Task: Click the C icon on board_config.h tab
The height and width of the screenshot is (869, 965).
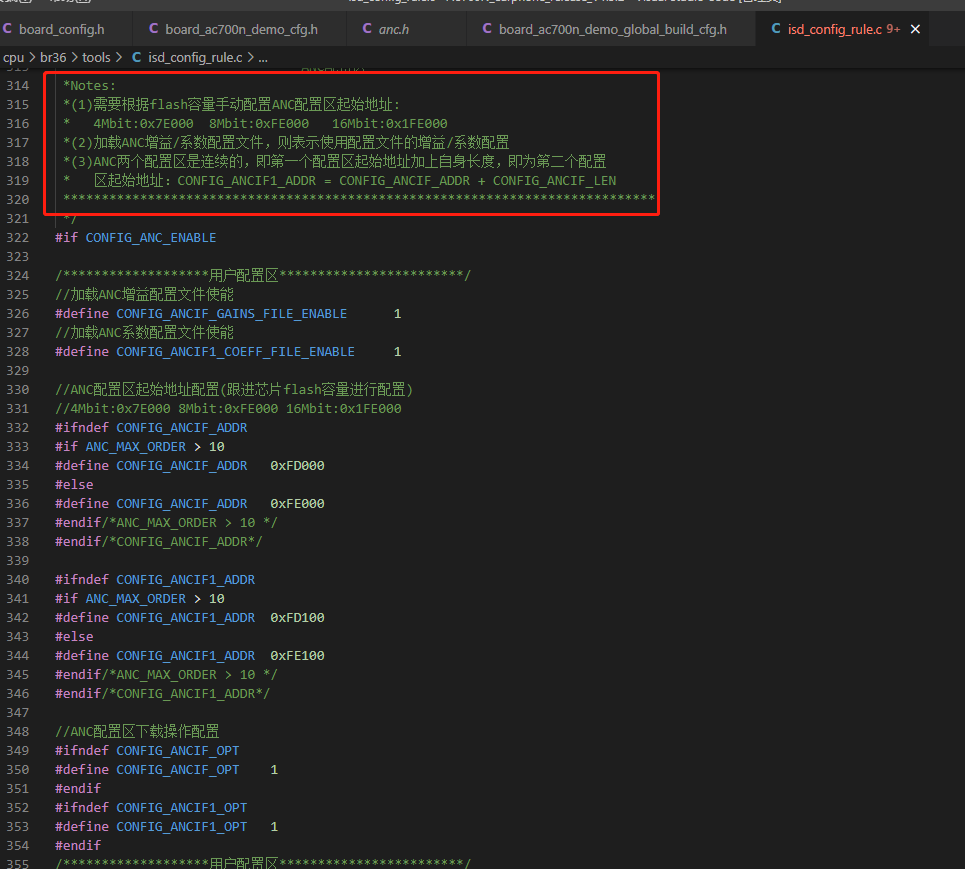Action: coord(7,29)
